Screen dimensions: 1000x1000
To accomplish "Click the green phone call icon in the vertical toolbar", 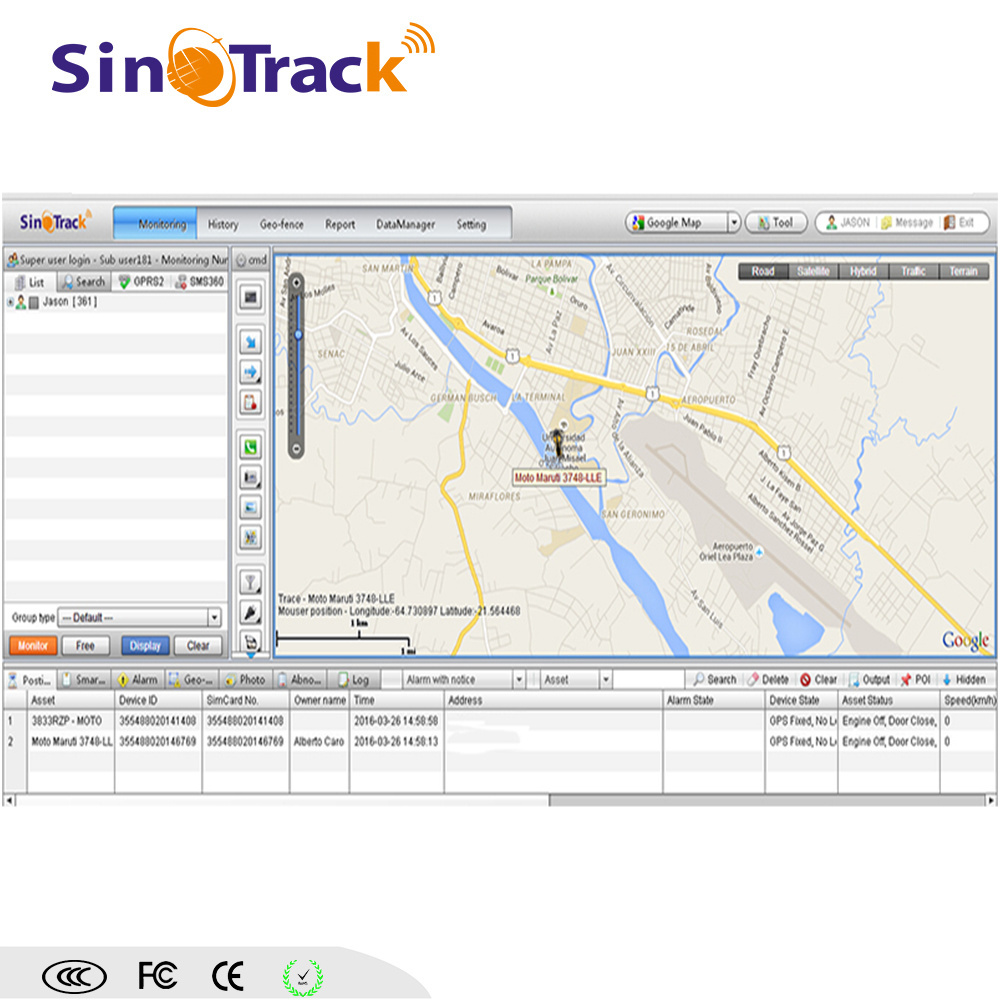I will coord(251,448).
